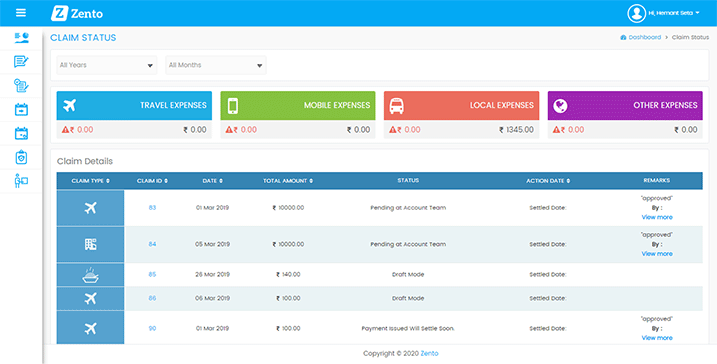The image size is (717, 364).
Task: Open claim ID 84 link
Action: tap(152, 244)
